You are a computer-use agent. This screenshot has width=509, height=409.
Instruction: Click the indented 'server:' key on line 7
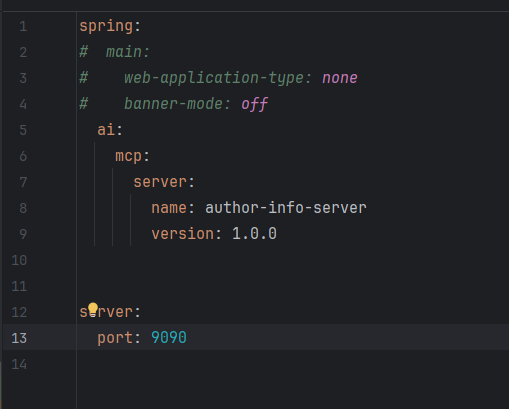point(164,182)
